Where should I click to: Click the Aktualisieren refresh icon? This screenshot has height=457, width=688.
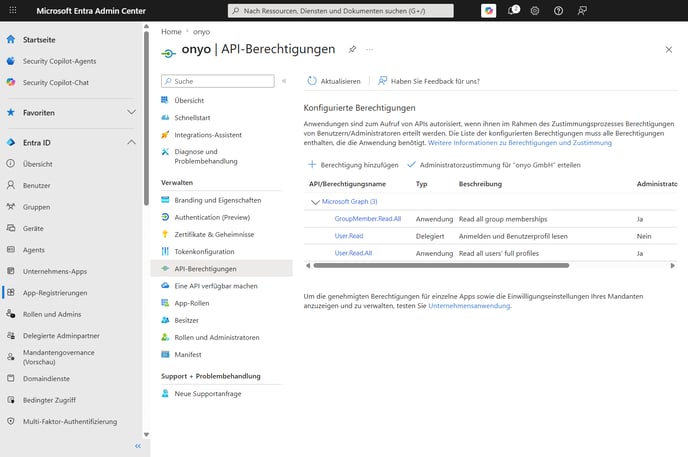[x=312, y=81]
